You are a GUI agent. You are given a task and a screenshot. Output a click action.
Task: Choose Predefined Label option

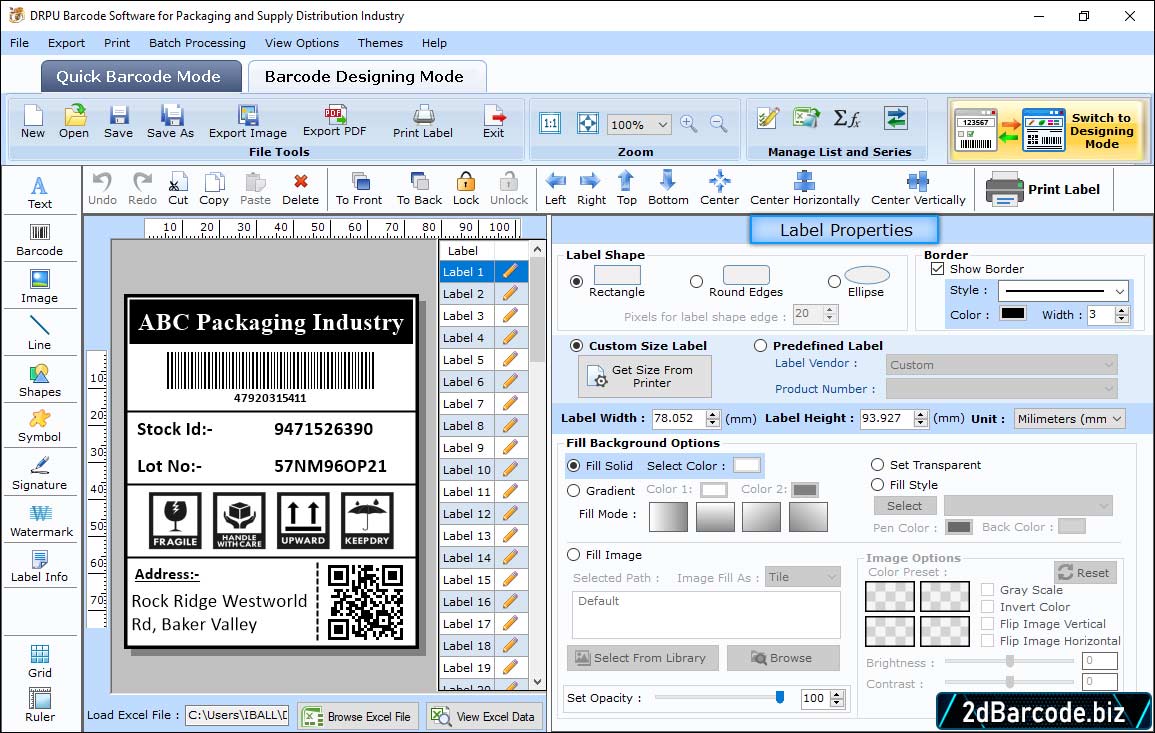pos(760,346)
